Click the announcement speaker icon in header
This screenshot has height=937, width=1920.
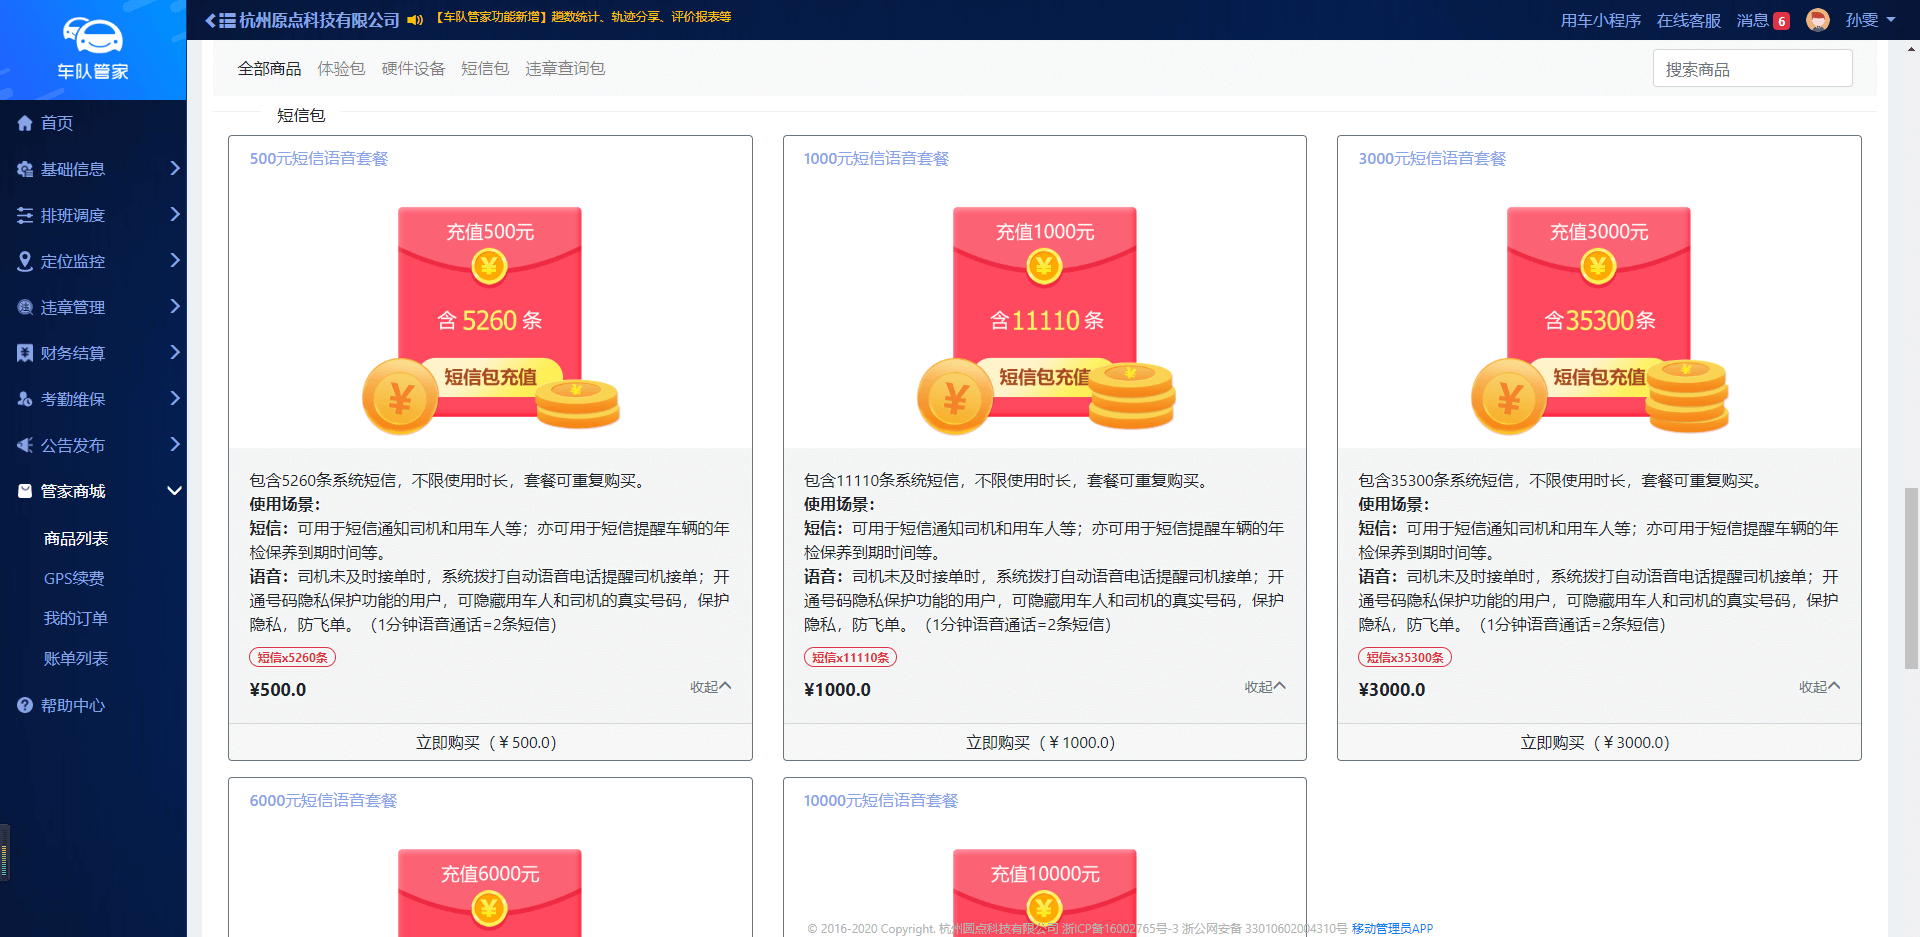click(415, 20)
